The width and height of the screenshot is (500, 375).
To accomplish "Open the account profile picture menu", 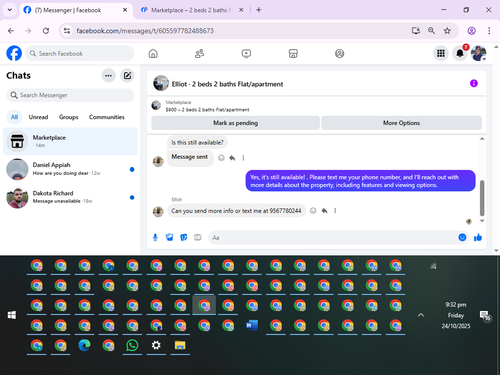I will (x=478, y=53).
